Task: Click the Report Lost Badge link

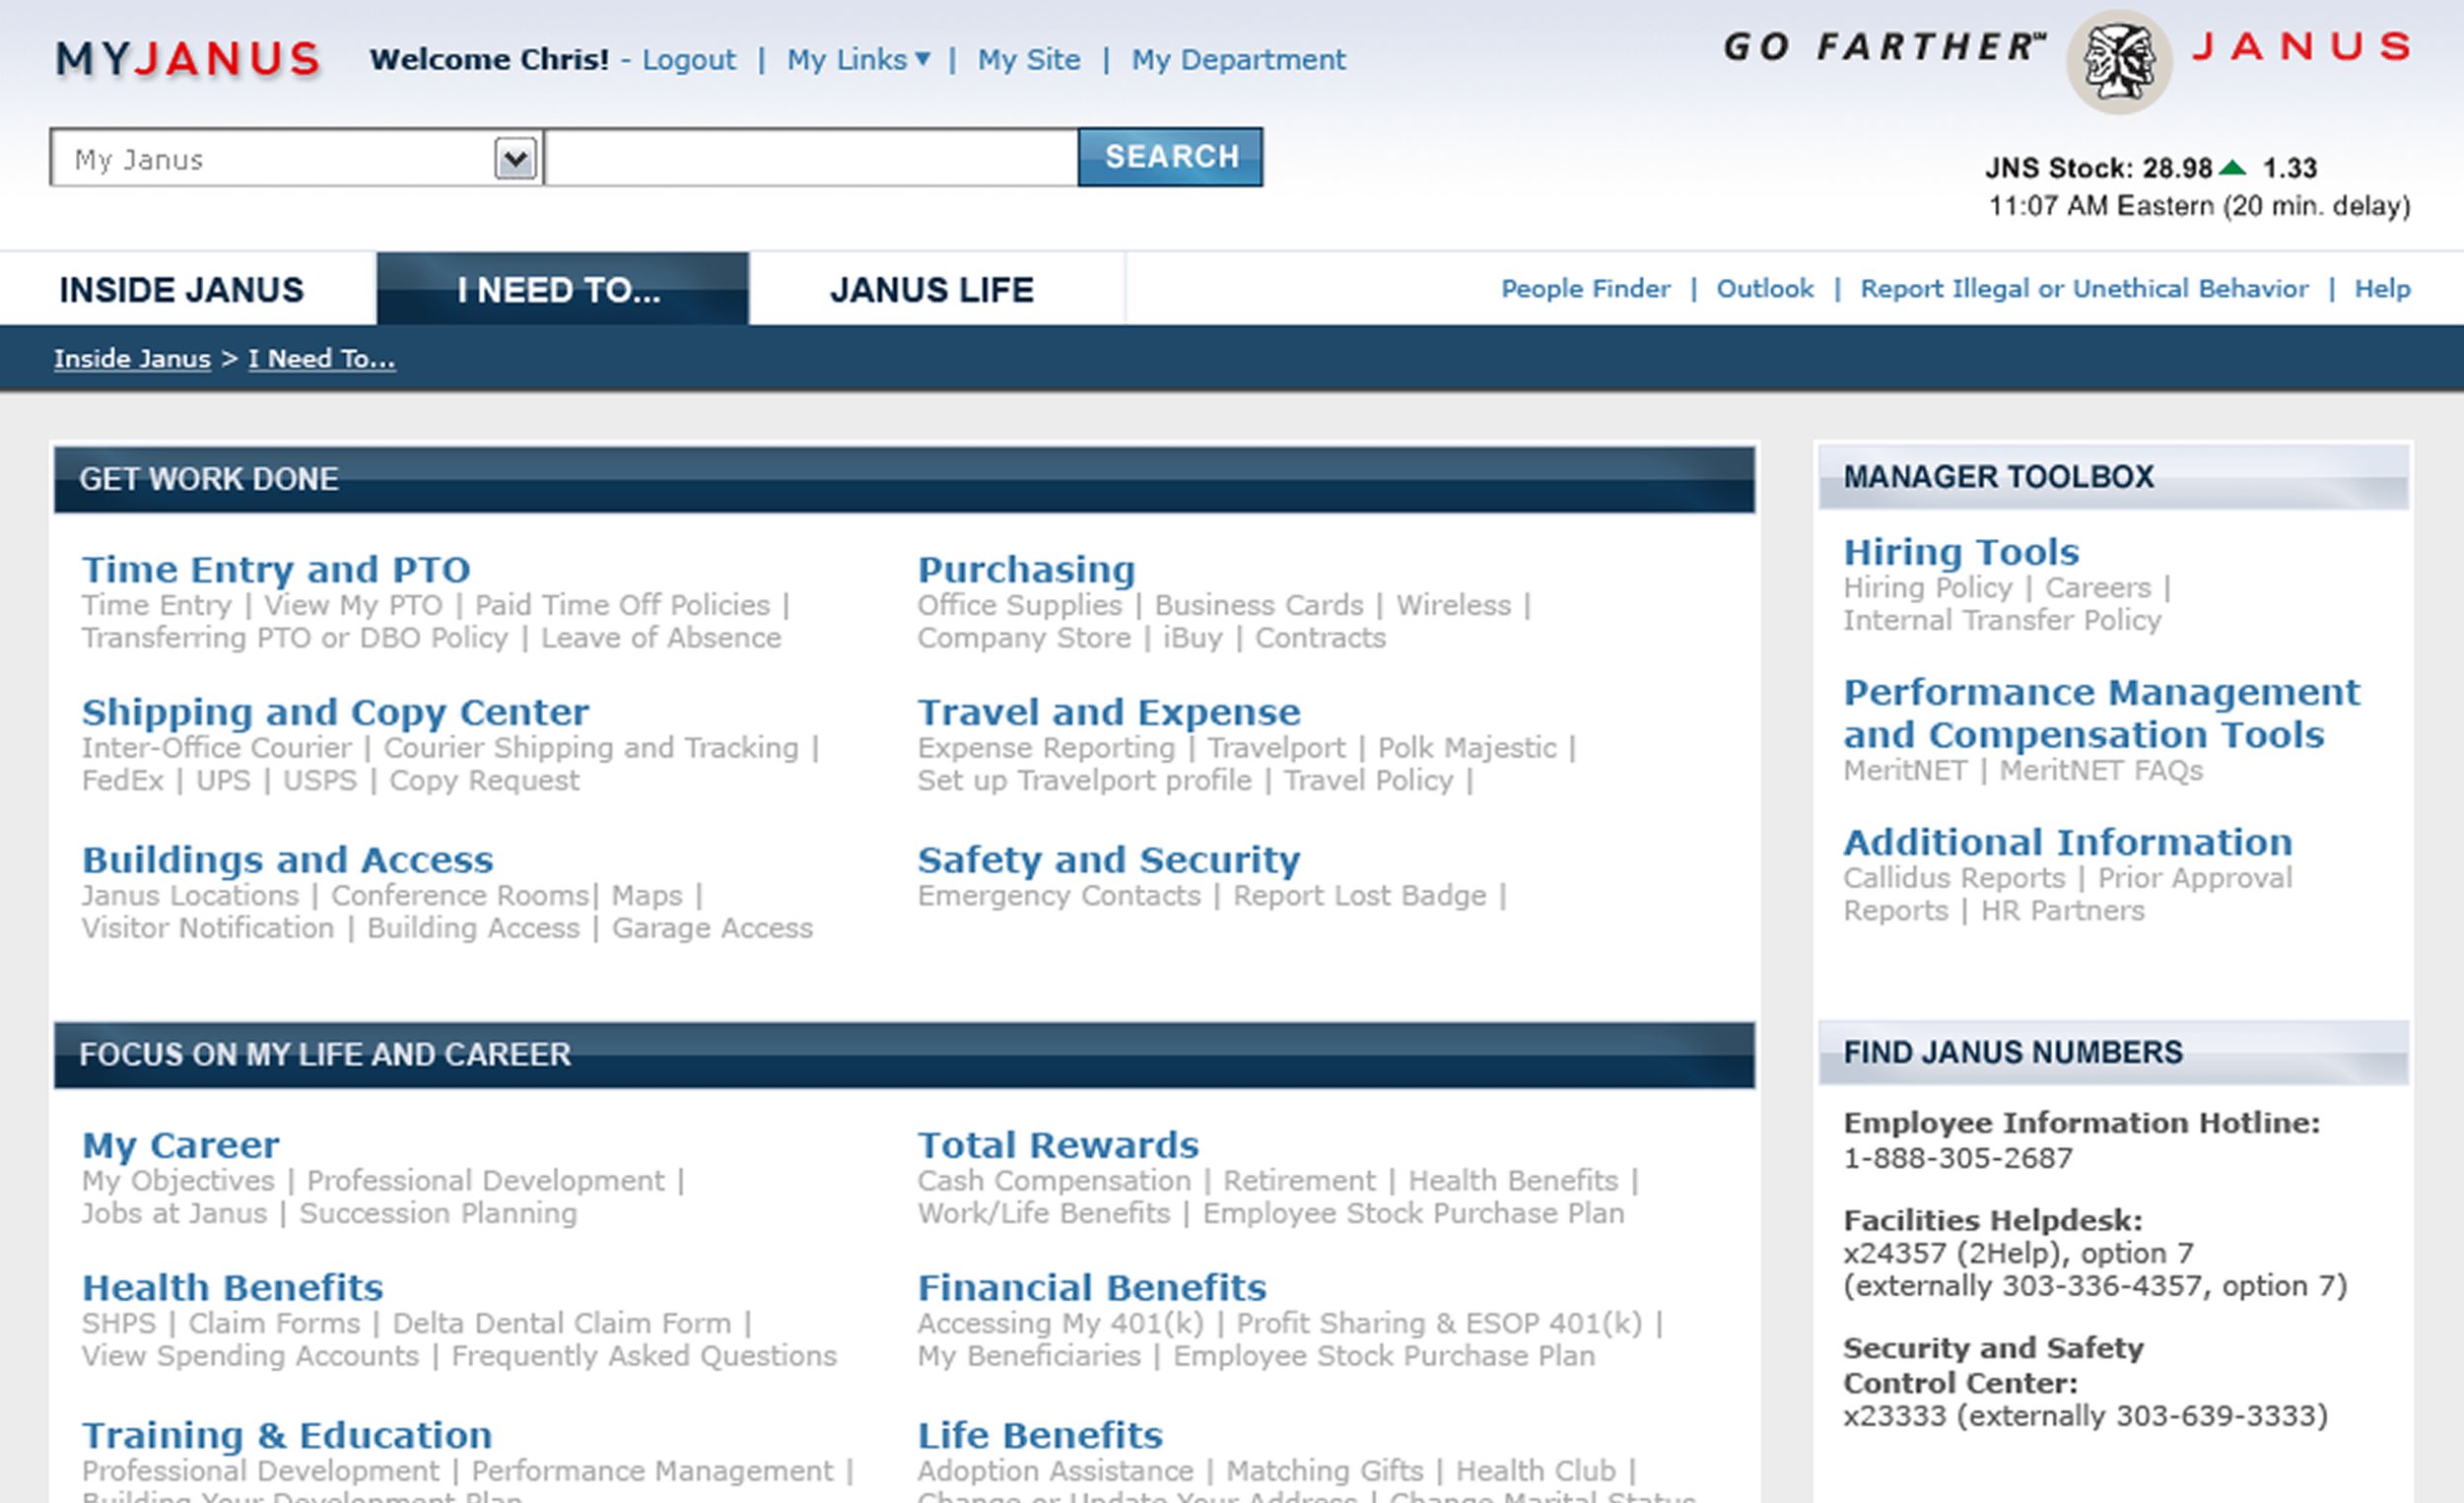Action: [x=1359, y=895]
